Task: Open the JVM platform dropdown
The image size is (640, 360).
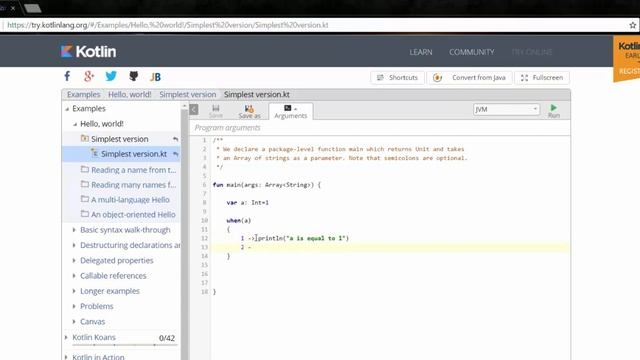Action: (507, 109)
